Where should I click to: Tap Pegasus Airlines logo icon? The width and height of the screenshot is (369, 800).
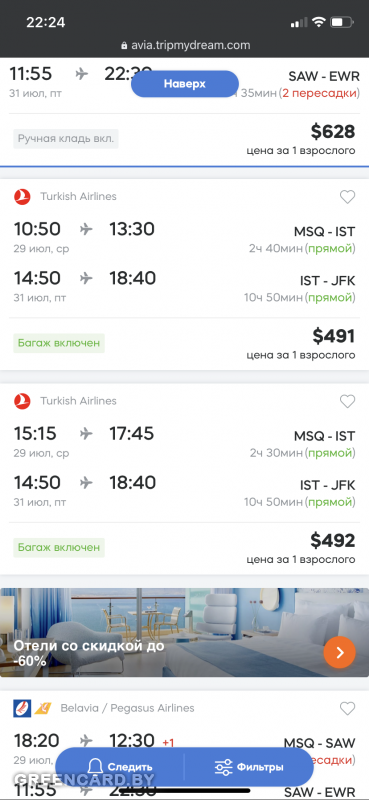tap(42, 708)
